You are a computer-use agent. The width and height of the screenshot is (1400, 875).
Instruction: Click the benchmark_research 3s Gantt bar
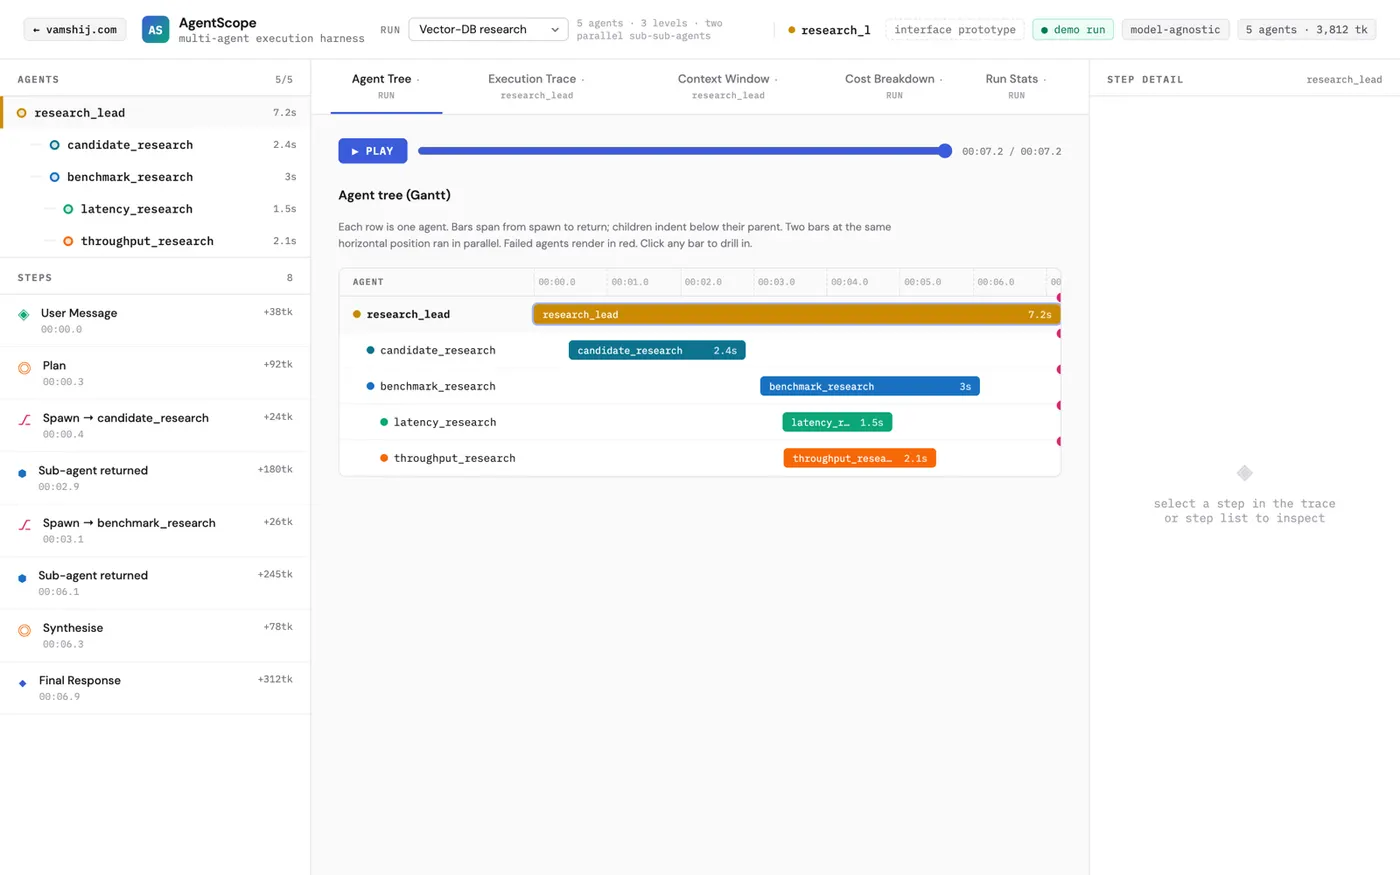[x=870, y=386]
